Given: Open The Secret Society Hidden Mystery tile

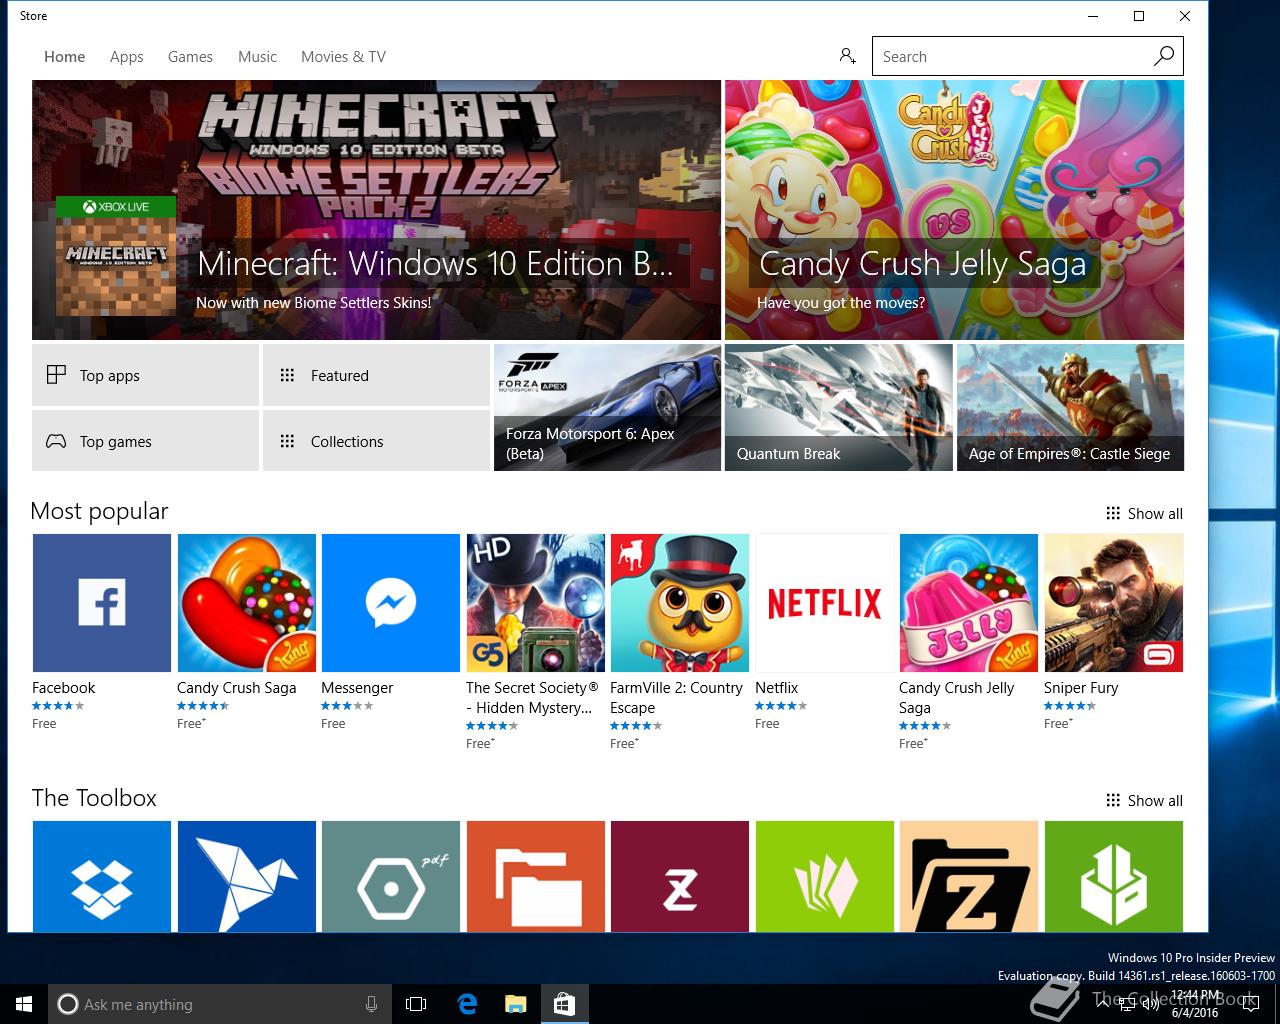Looking at the screenshot, I should (535, 603).
